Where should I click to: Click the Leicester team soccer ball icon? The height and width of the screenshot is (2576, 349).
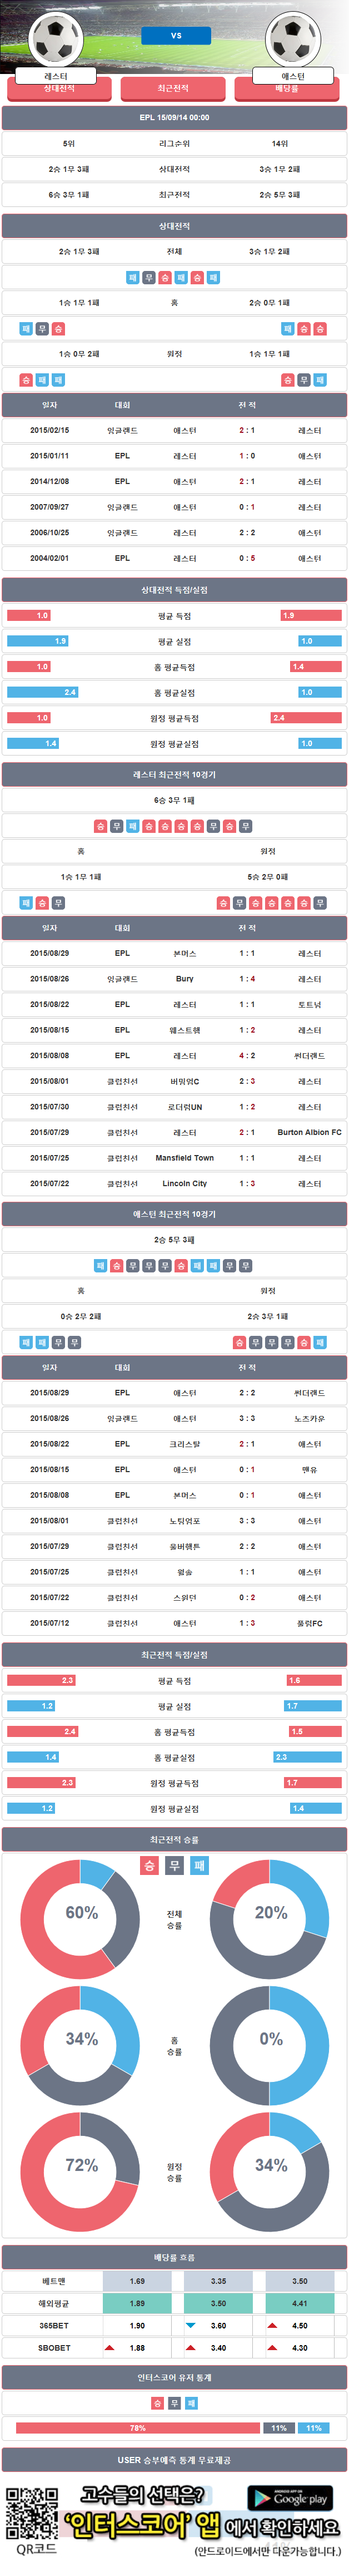(x=56, y=37)
